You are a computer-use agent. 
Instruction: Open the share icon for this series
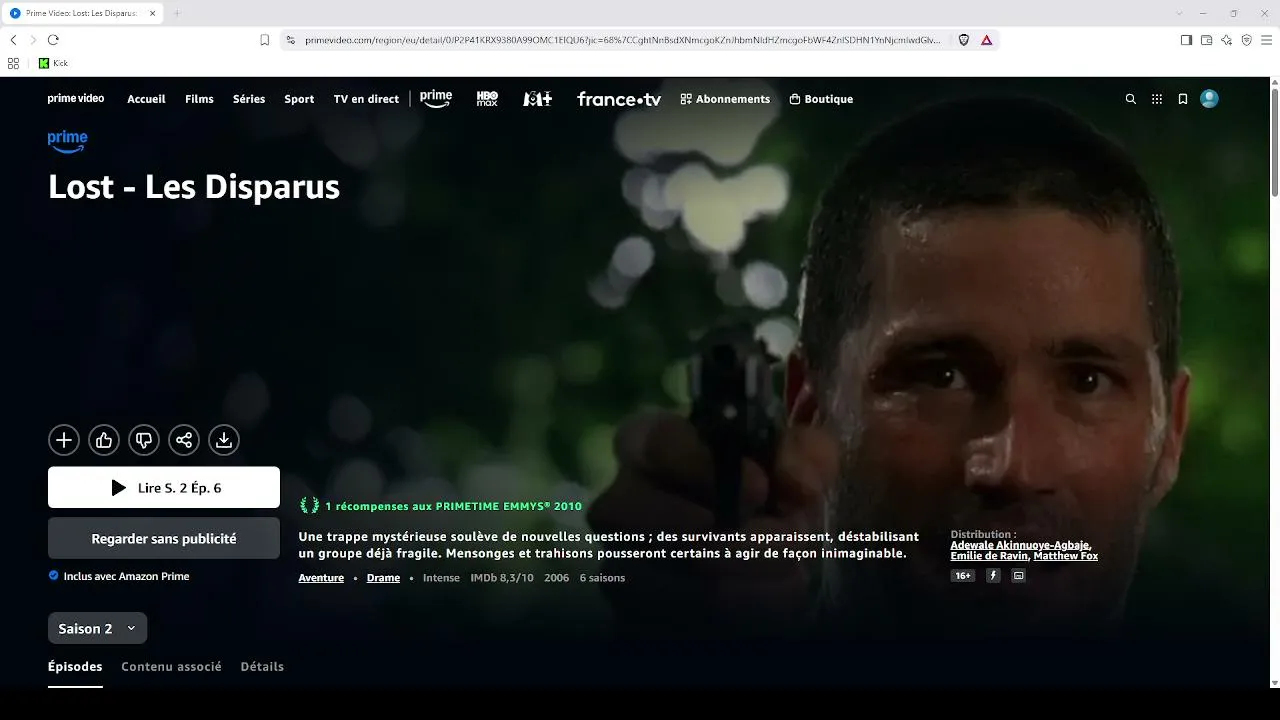tap(184, 440)
